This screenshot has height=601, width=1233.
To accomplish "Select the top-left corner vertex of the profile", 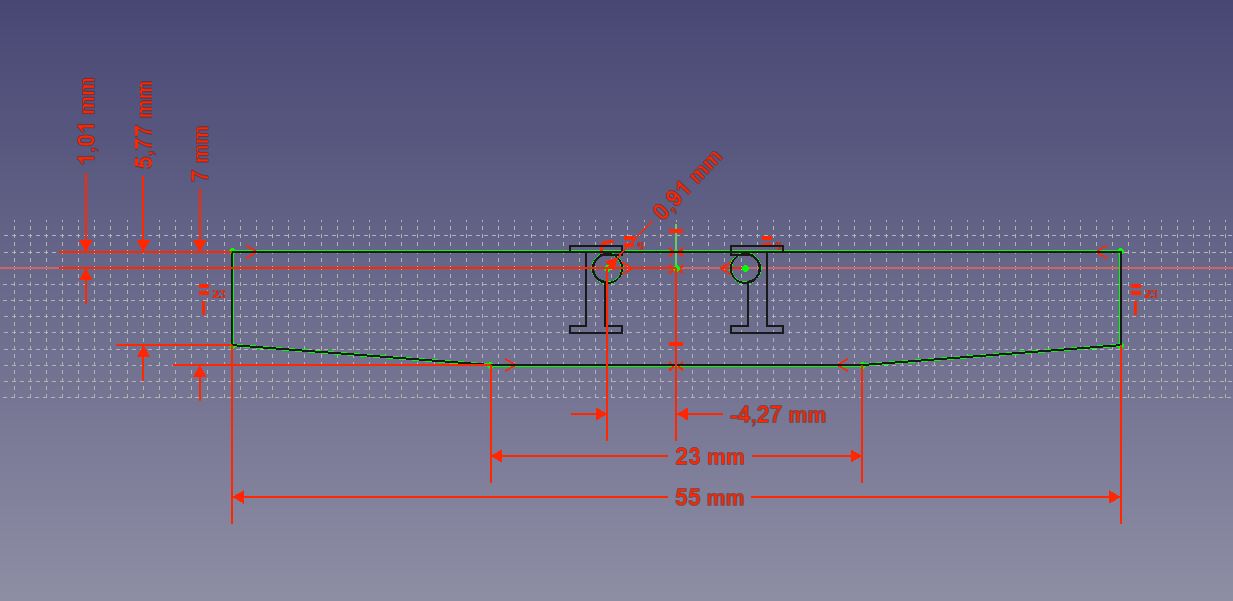I will pyautogui.click(x=233, y=251).
